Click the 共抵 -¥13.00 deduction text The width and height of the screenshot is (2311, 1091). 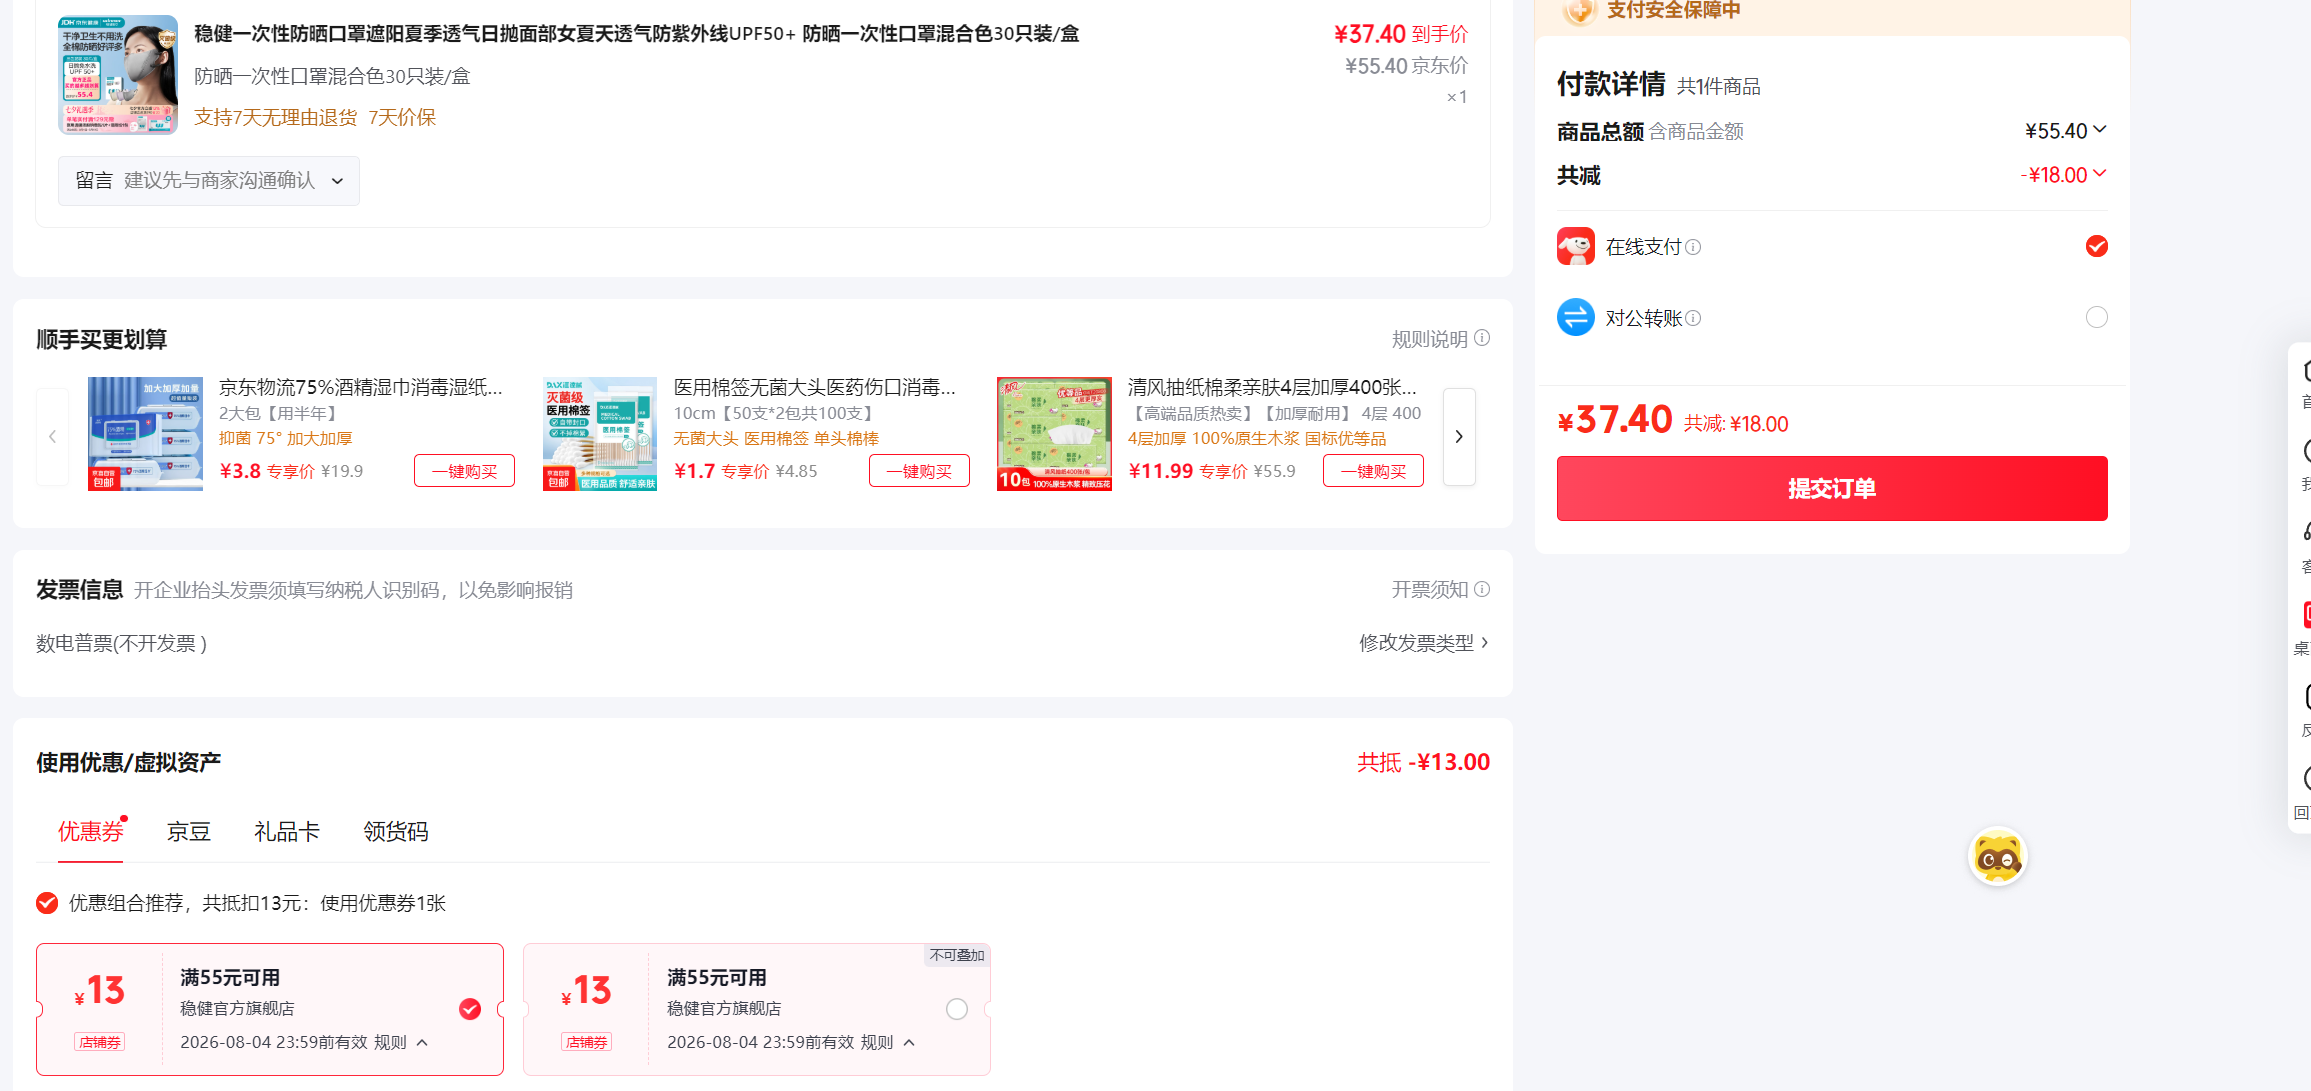[1423, 762]
